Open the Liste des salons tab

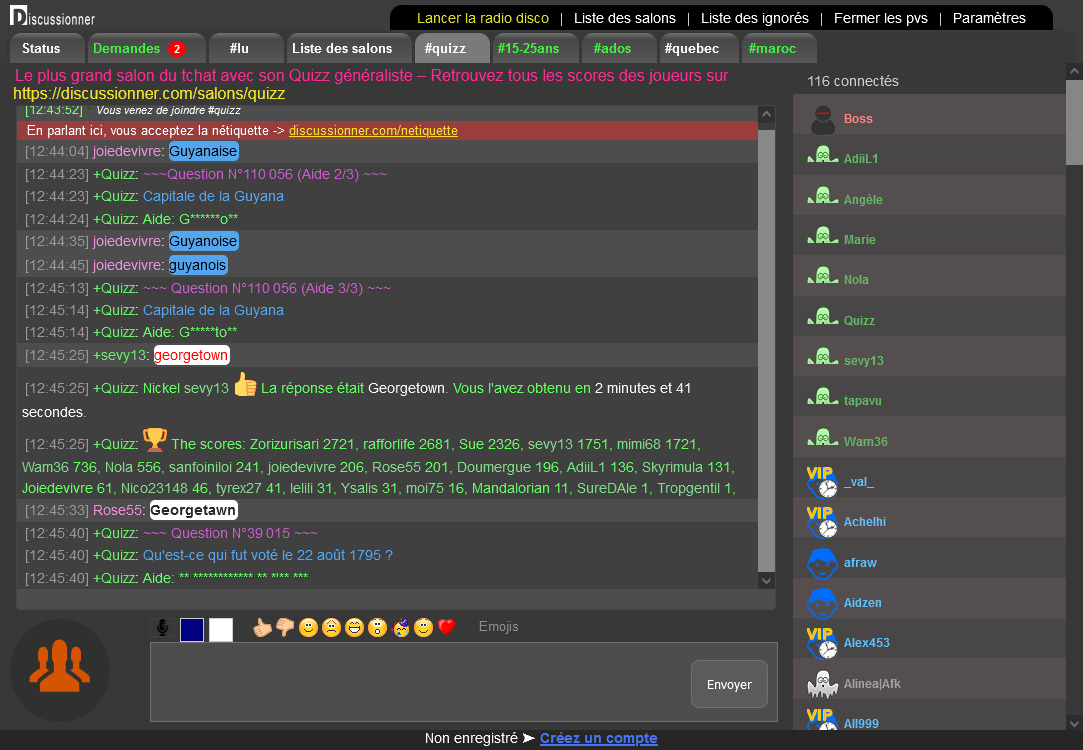[x=347, y=48]
